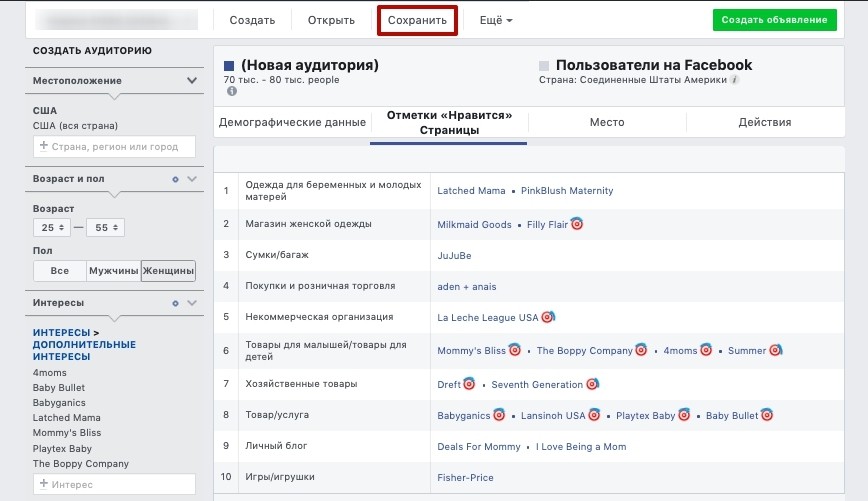Click target badge next to Baby Bullet link
868x501 pixels.
(767, 414)
